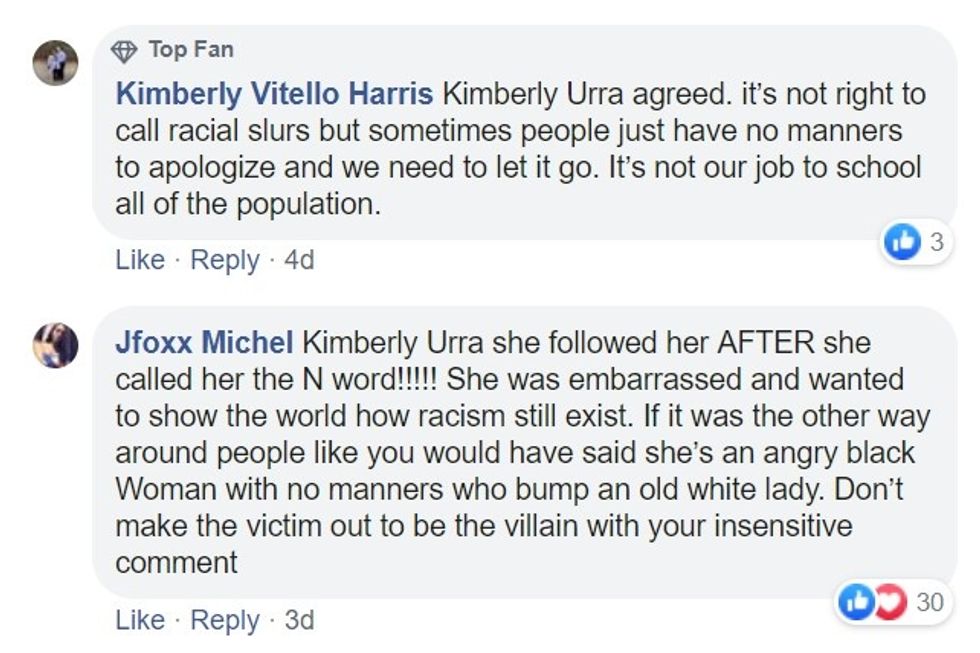
Task: Reply to Kimberly Vitello Harris's comment
Action: pyautogui.click(x=225, y=260)
